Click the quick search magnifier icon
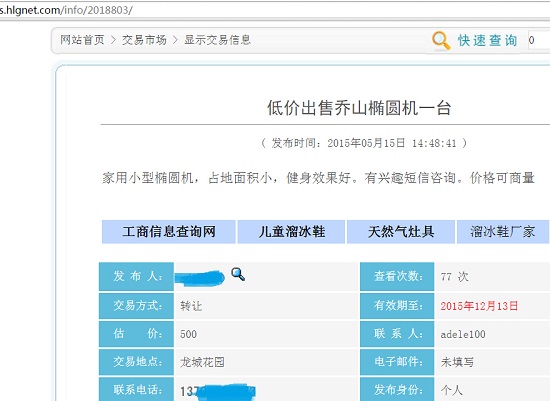The image size is (550, 401). 441,40
